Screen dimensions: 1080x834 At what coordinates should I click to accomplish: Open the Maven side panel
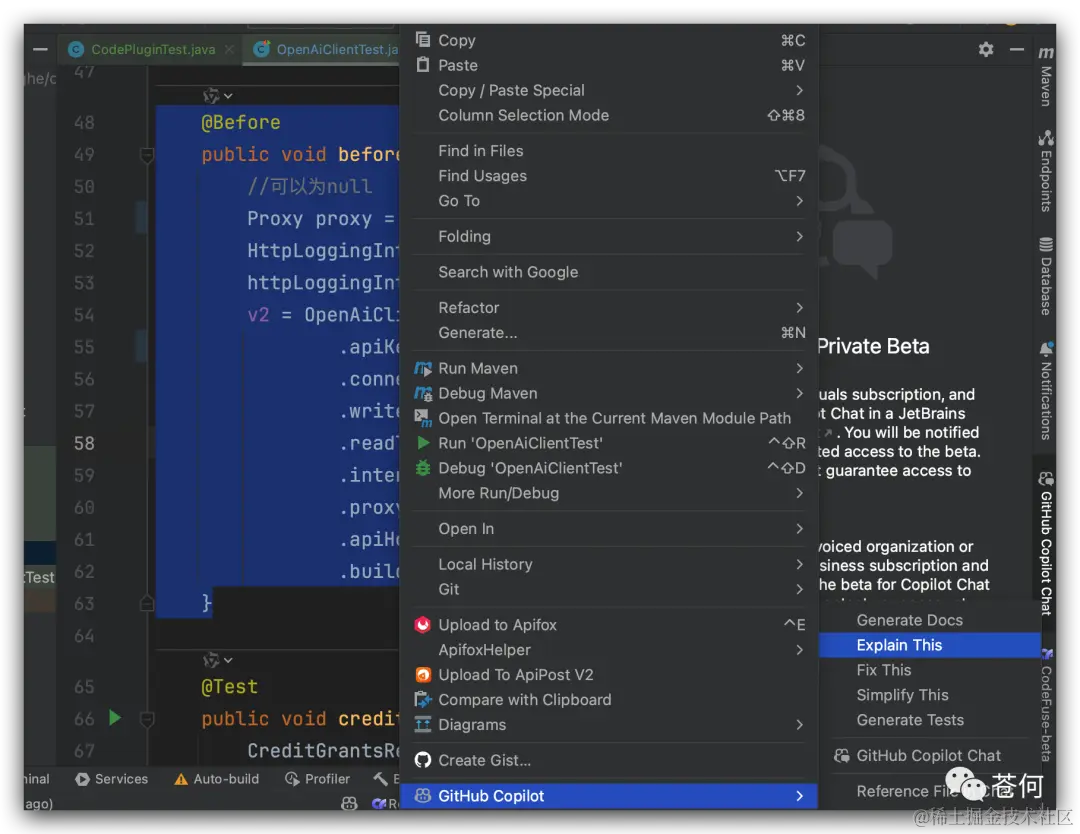click(1046, 77)
